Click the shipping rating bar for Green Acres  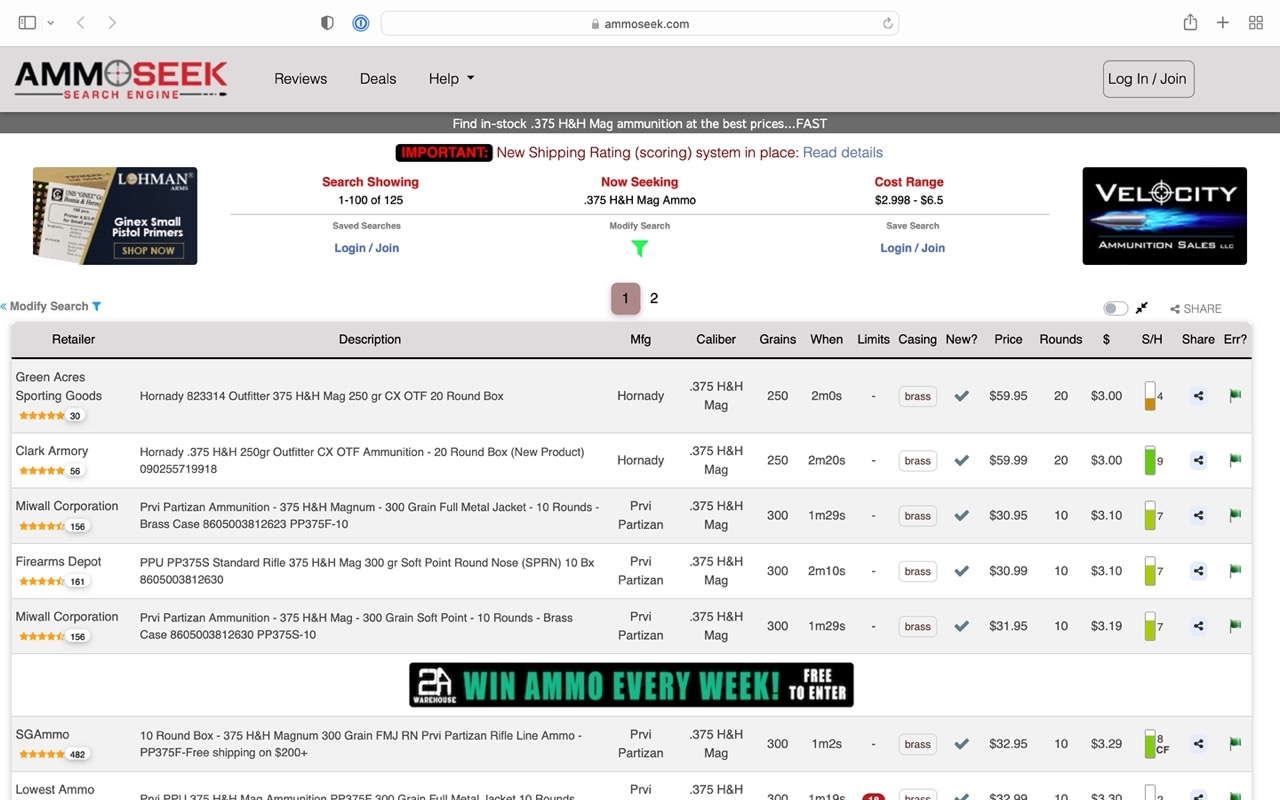tap(1150, 396)
